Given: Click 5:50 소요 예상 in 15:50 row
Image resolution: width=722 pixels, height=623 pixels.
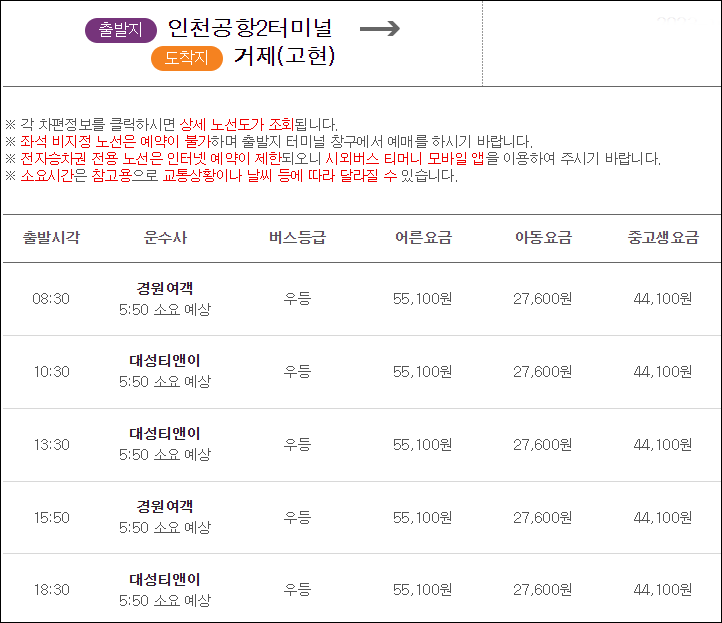Looking at the screenshot, I should click(165, 528).
